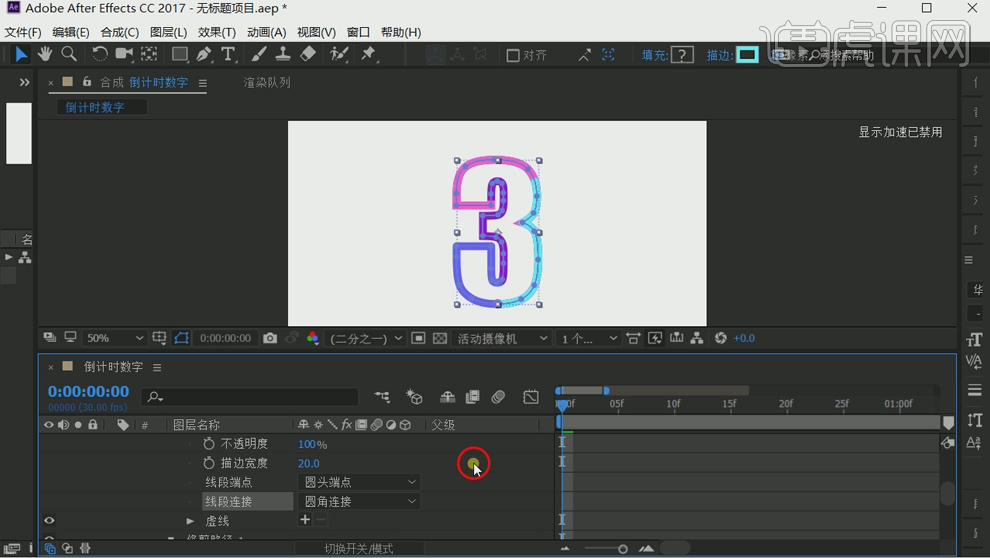Select the Zoom magnifier tool

pos(69,54)
